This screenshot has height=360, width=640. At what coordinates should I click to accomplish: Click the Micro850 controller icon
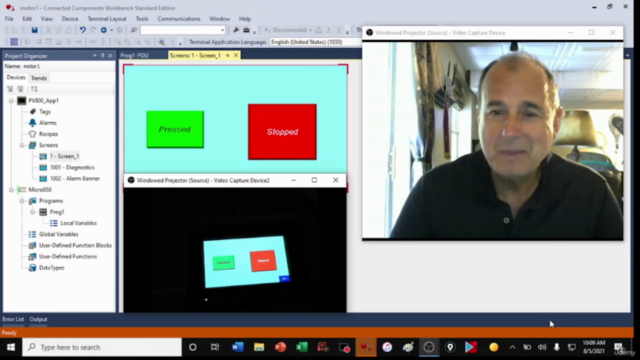[22, 189]
